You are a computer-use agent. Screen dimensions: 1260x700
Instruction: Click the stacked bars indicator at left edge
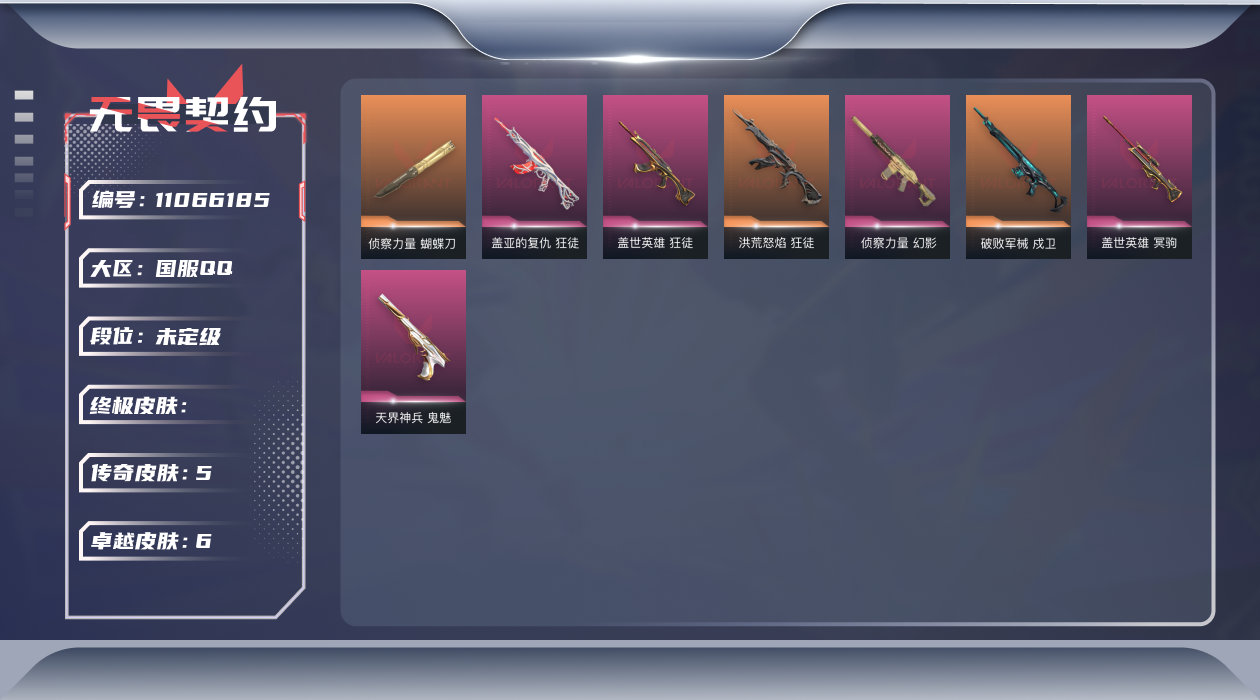tap(24, 153)
